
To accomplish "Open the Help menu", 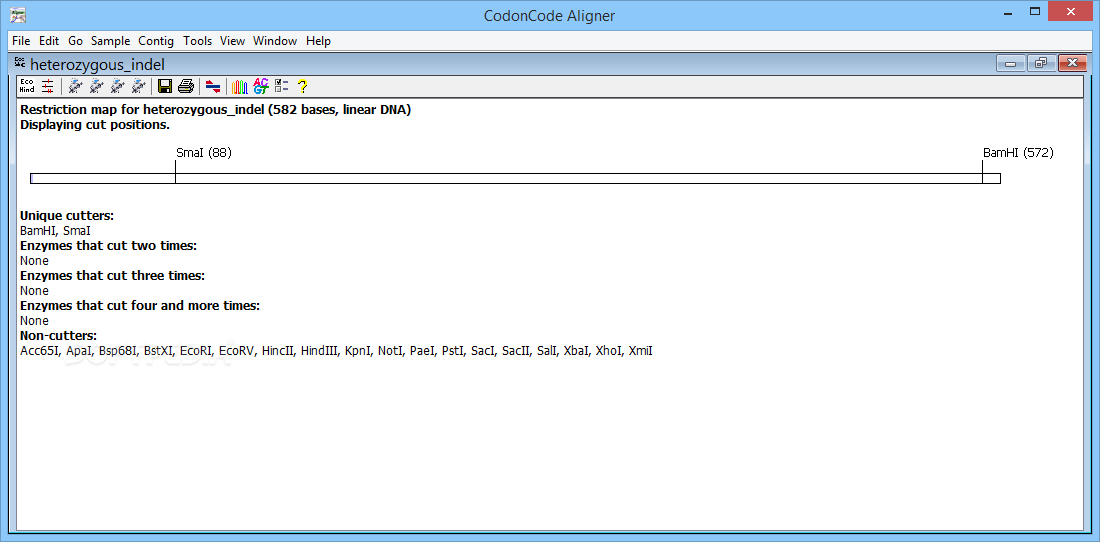I will tap(318, 41).
